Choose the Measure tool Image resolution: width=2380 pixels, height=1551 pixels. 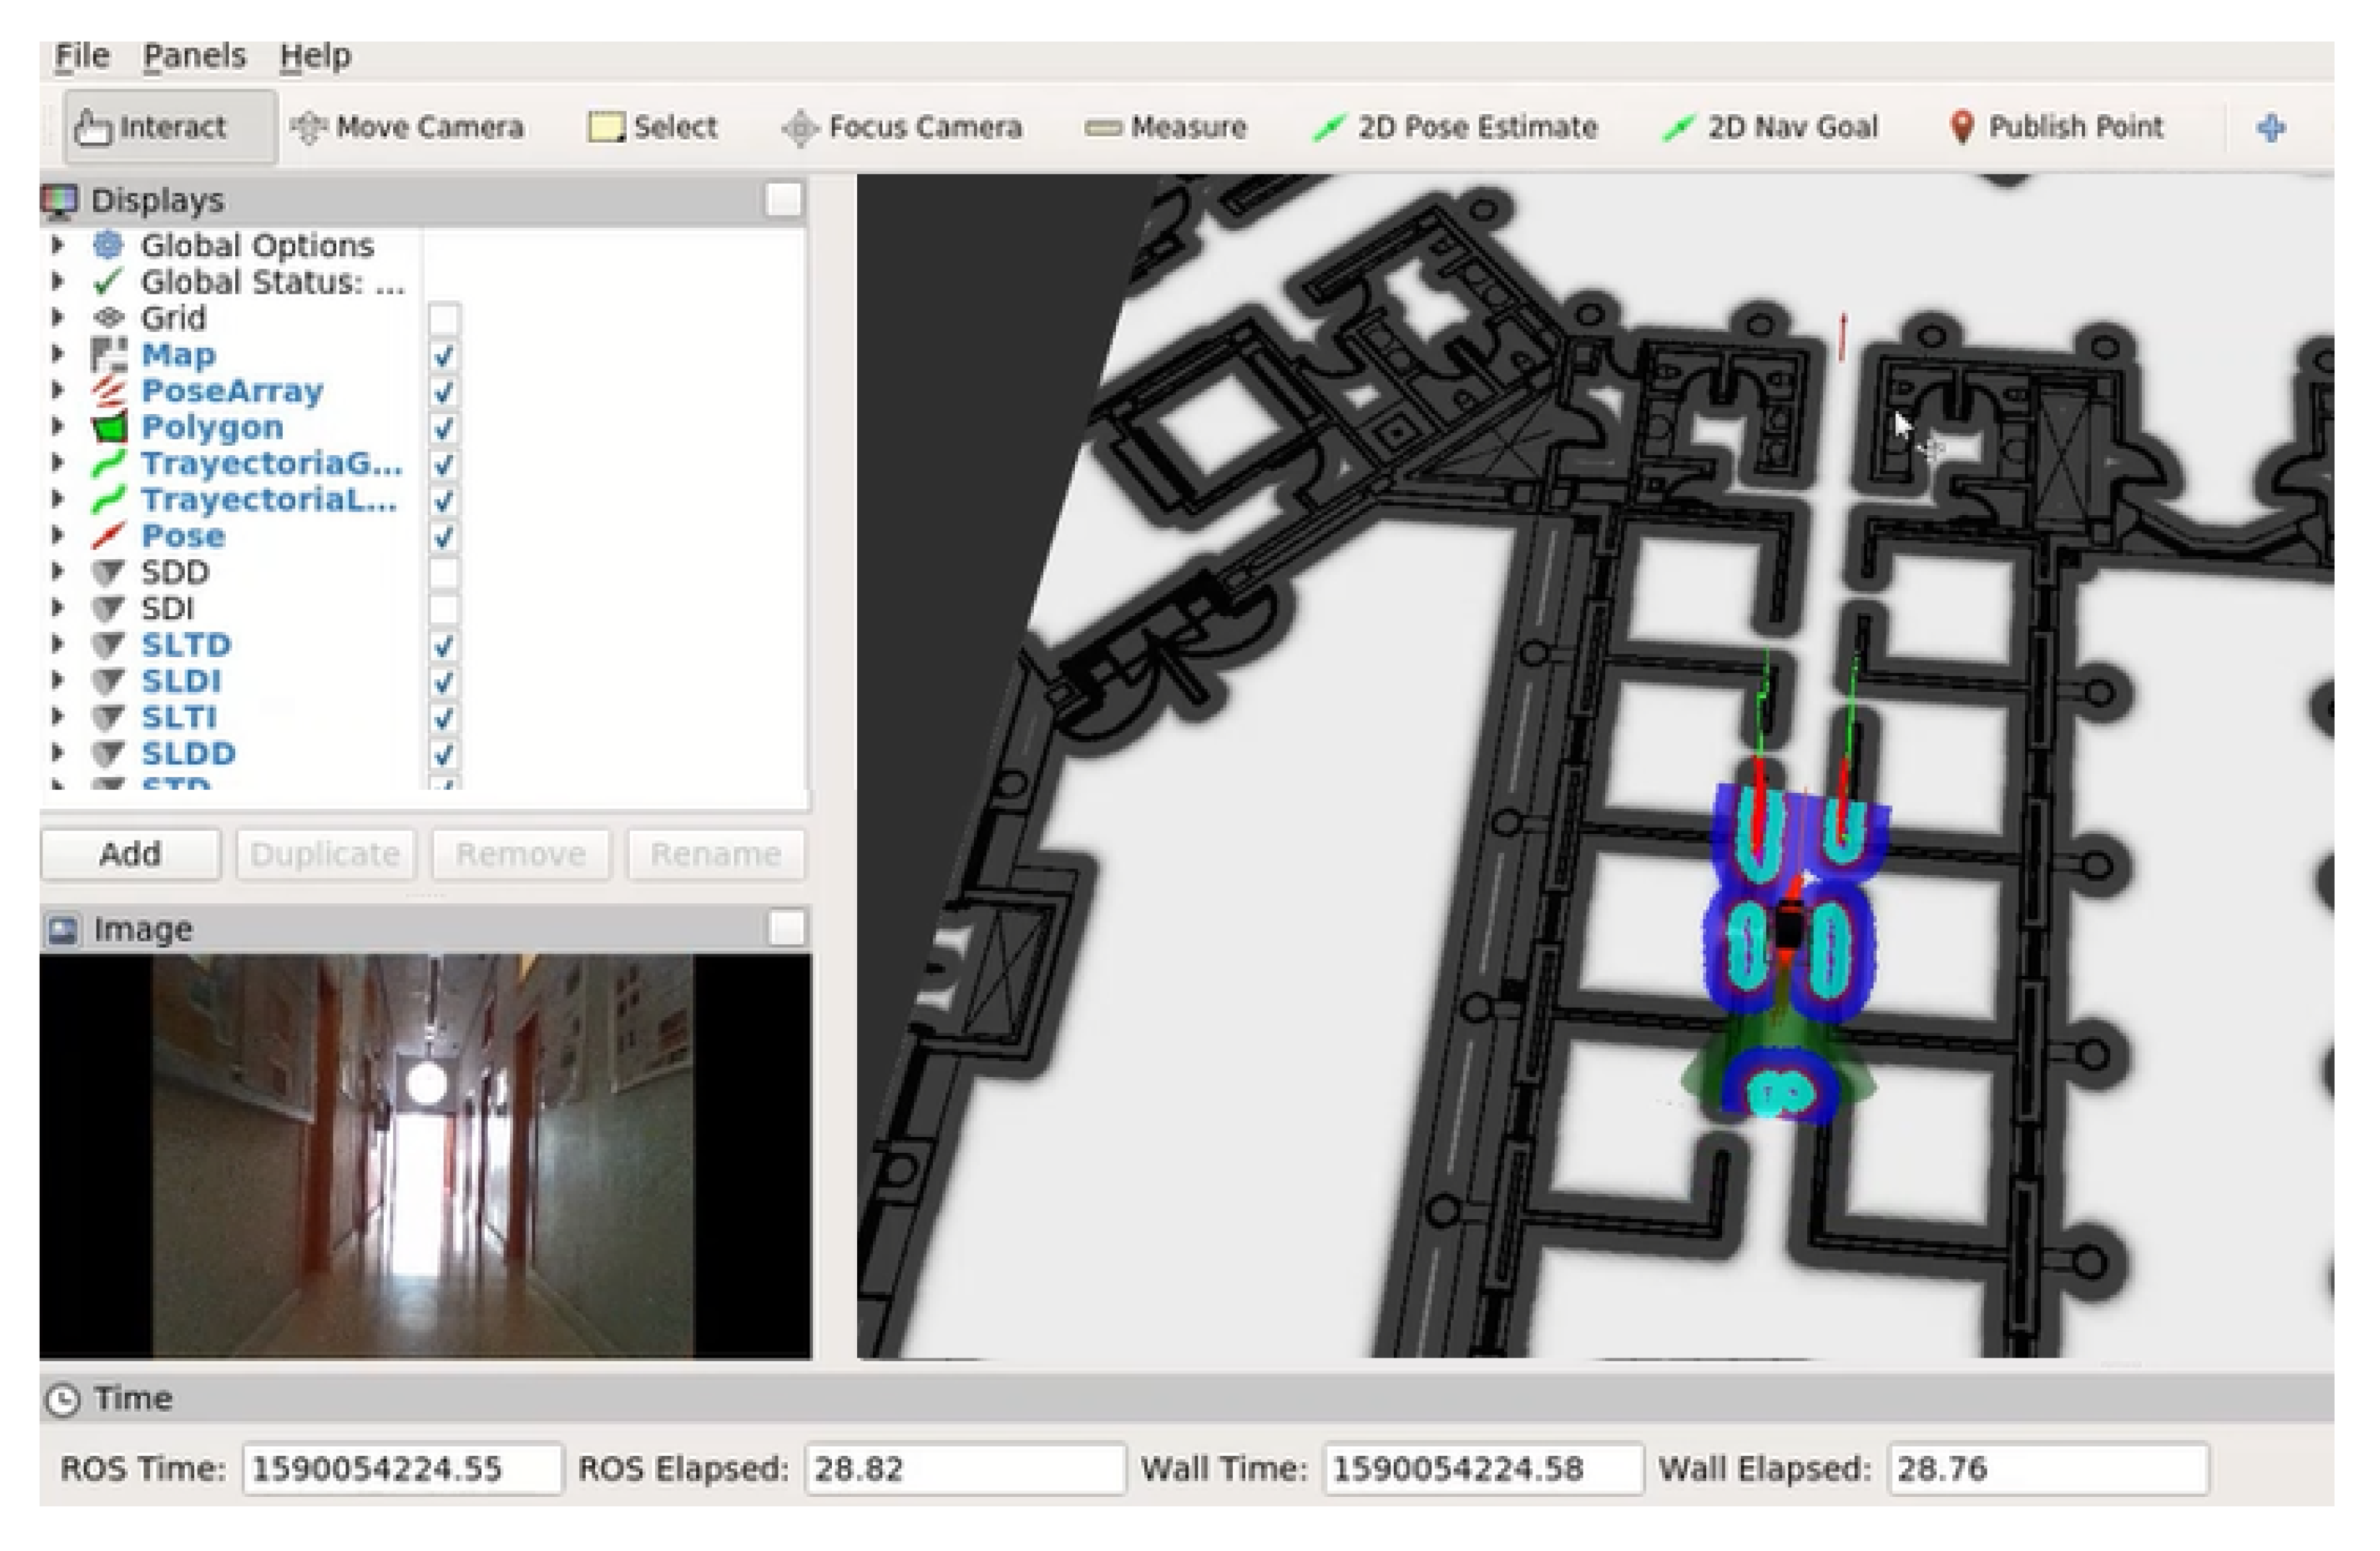(x=1166, y=127)
